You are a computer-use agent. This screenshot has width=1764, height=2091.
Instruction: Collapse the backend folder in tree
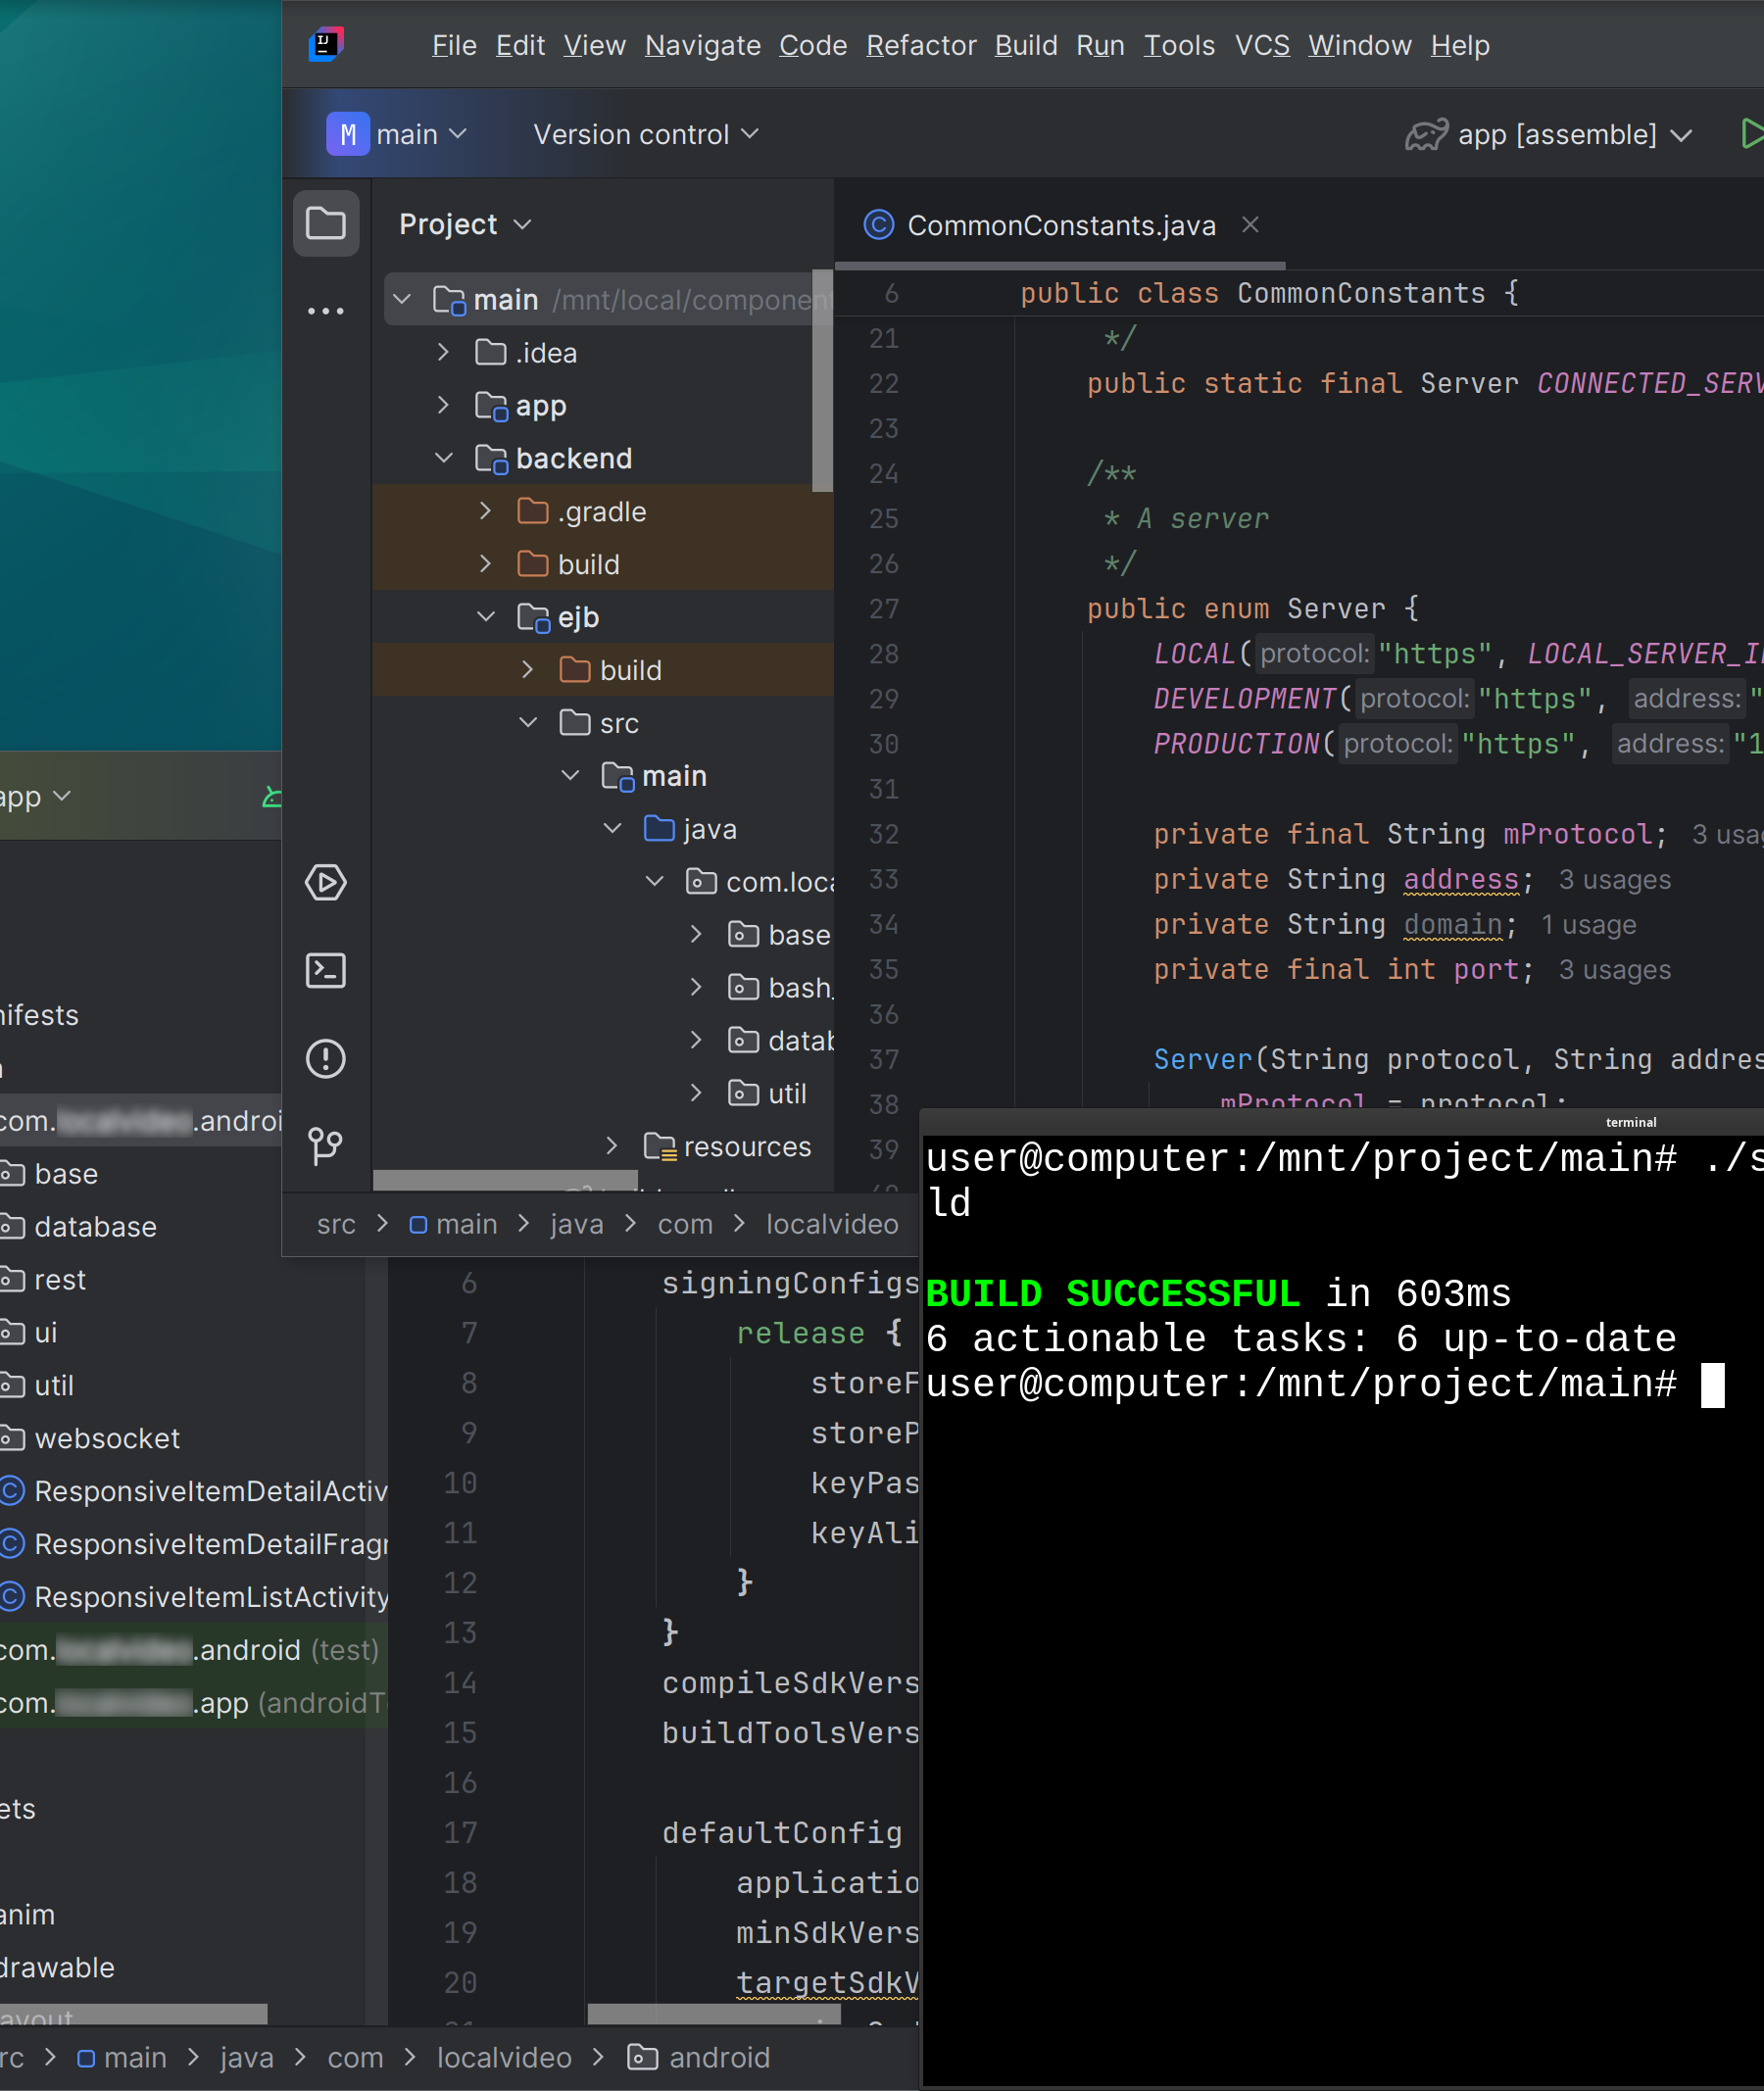[444, 458]
